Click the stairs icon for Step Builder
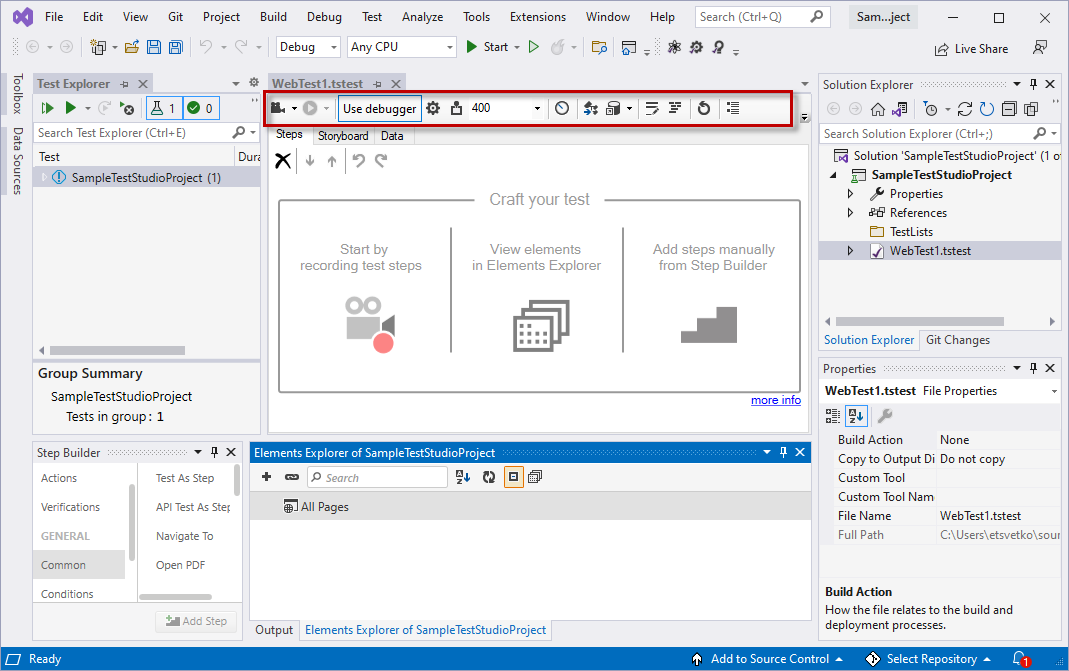This screenshot has width=1069, height=671. click(709, 325)
